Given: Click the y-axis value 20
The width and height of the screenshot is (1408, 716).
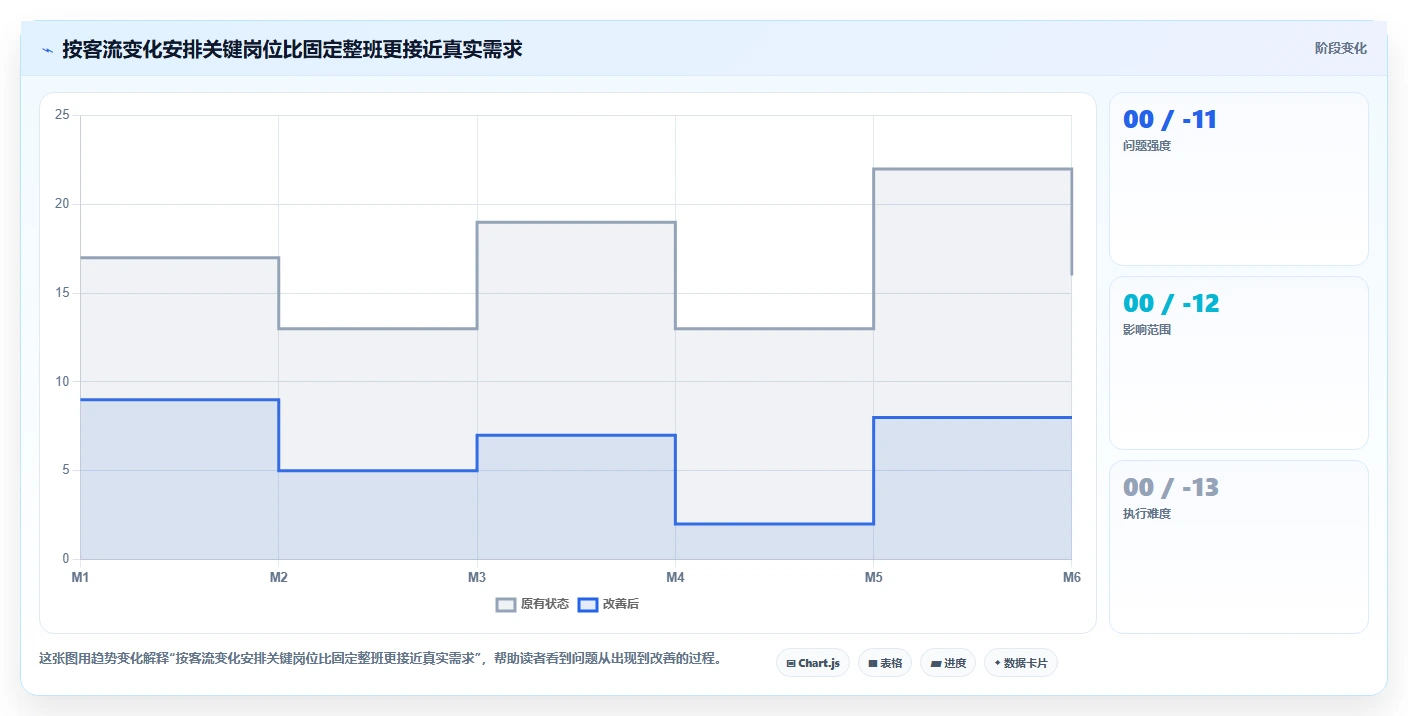Looking at the screenshot, I should coord(62,204).
